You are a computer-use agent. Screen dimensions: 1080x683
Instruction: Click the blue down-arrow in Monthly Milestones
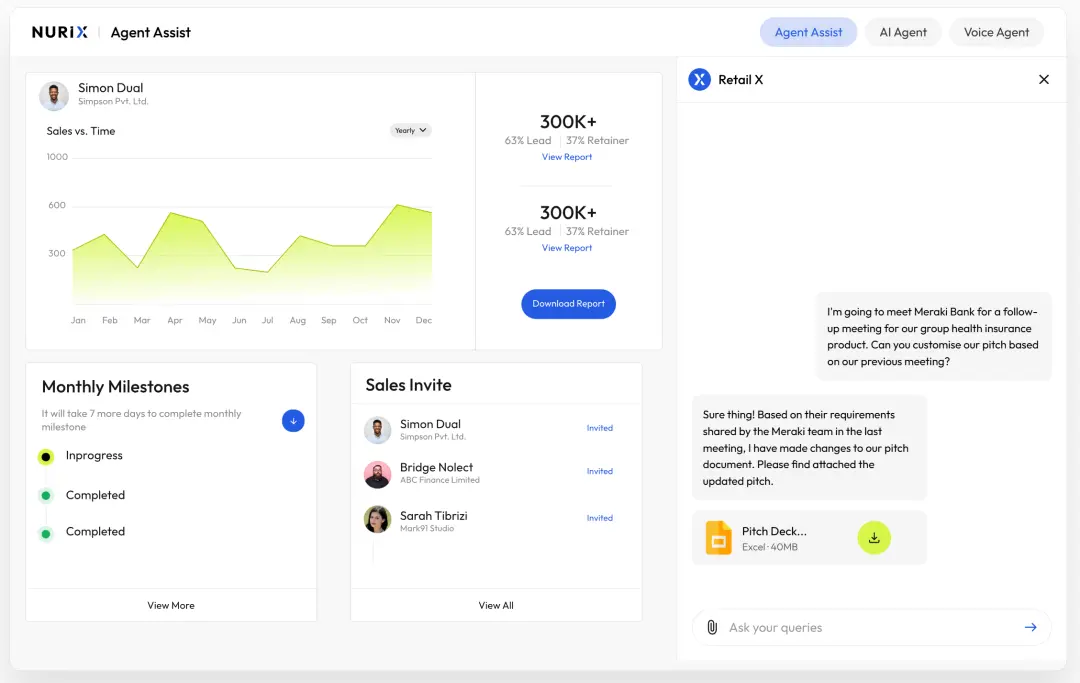293,421
